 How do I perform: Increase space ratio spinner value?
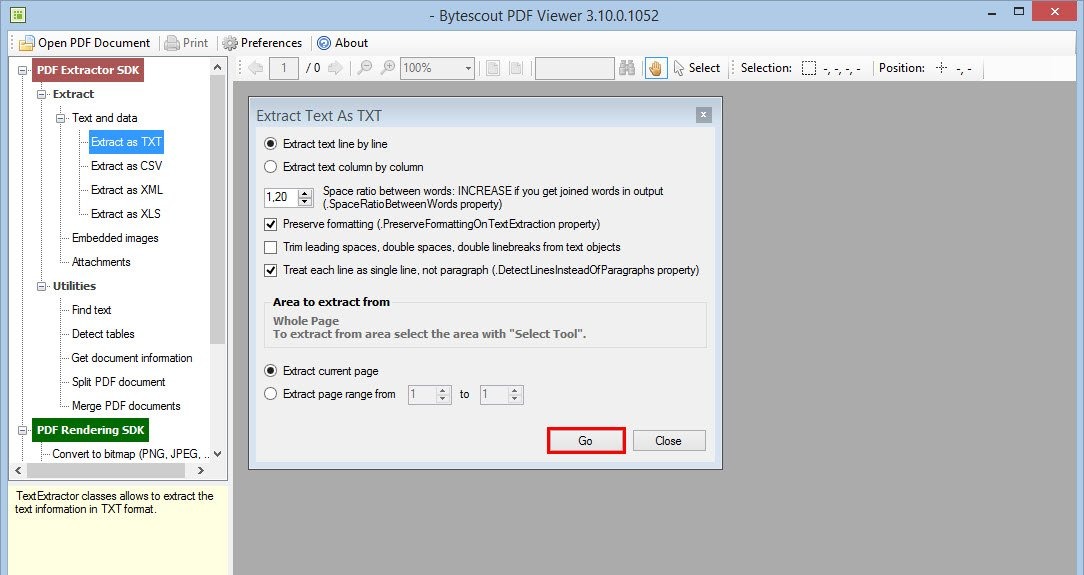click(x=305, y=193)
